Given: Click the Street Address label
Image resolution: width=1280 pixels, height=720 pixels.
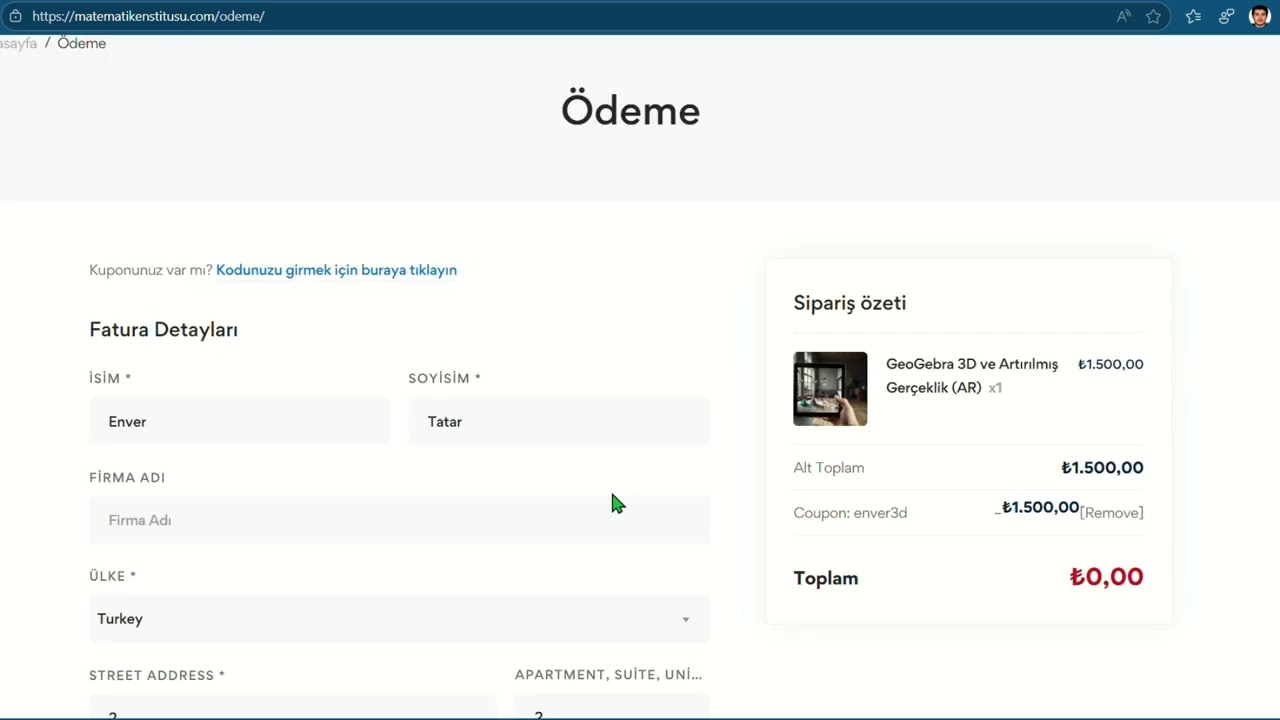Looking at the screenshot, I should click(157, 675).
